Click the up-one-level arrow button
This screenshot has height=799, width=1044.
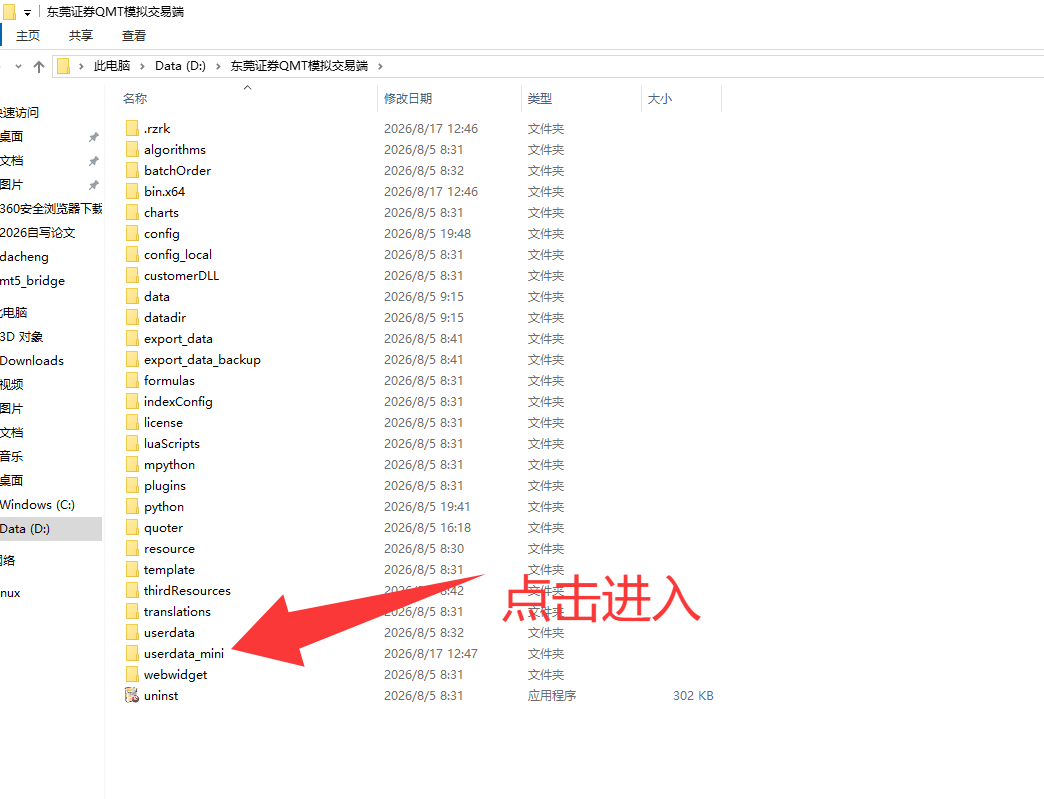point(39,67)
